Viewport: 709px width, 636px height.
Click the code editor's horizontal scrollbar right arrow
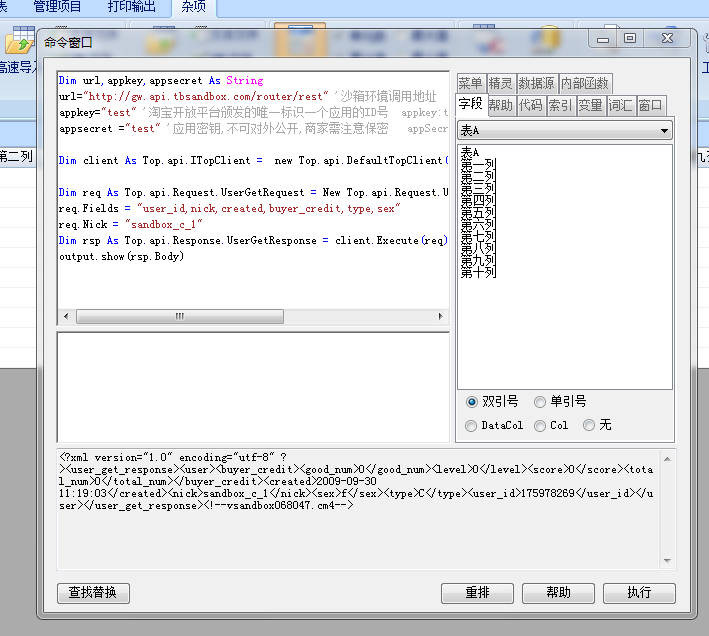coord(441,316)
